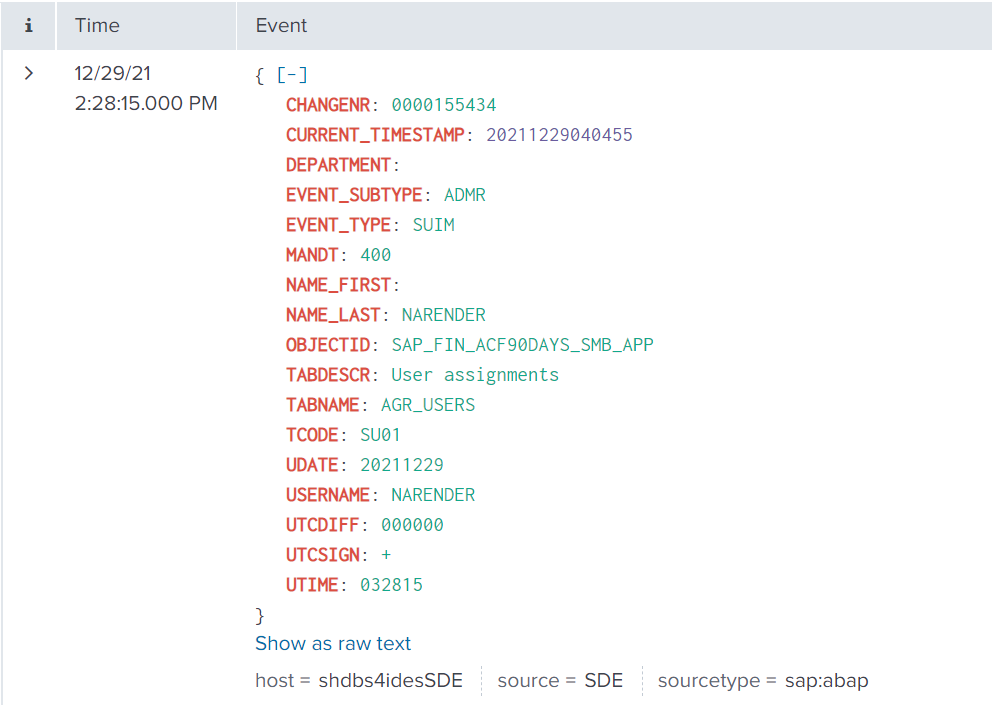This screenshot has height=705, width=992.
Task: Expand the event row chevron
Action: (29, 73)
